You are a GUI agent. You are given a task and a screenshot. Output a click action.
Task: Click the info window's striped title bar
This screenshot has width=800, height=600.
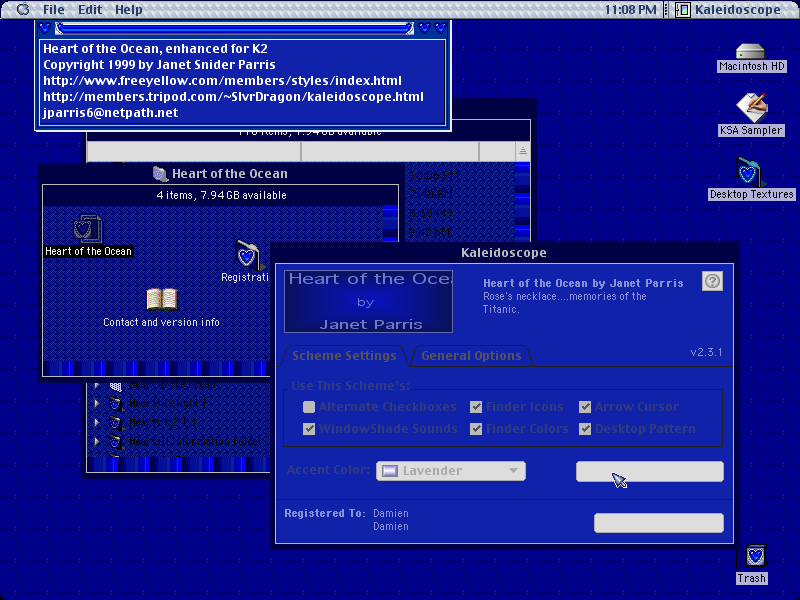(234, 29)
